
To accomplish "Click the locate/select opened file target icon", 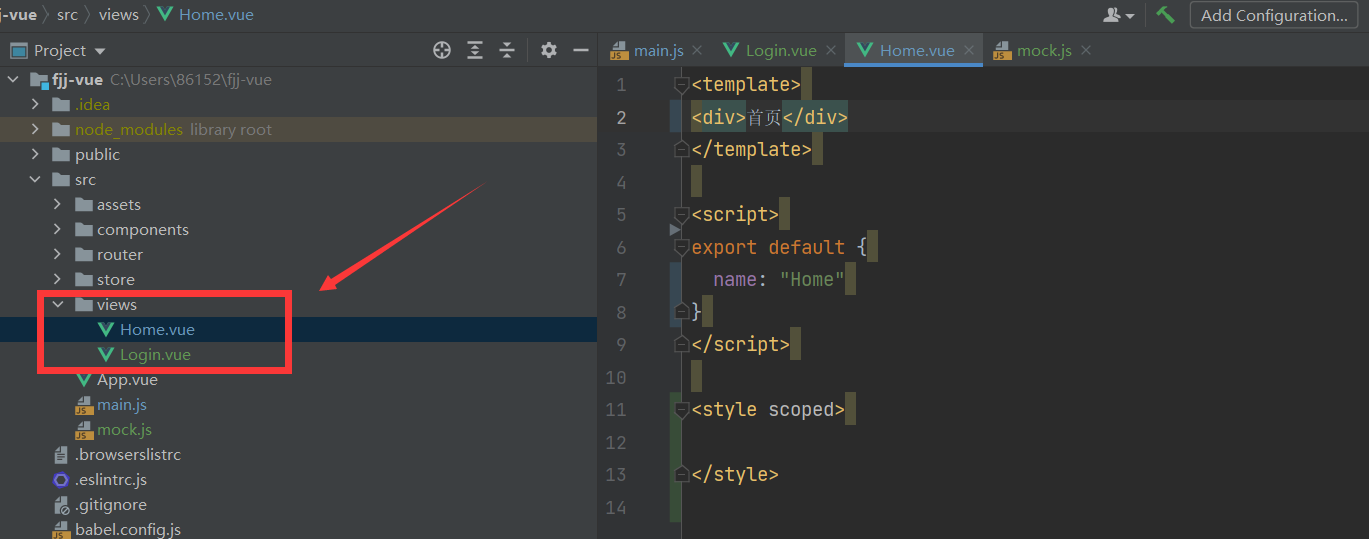I will click(442, 50).
